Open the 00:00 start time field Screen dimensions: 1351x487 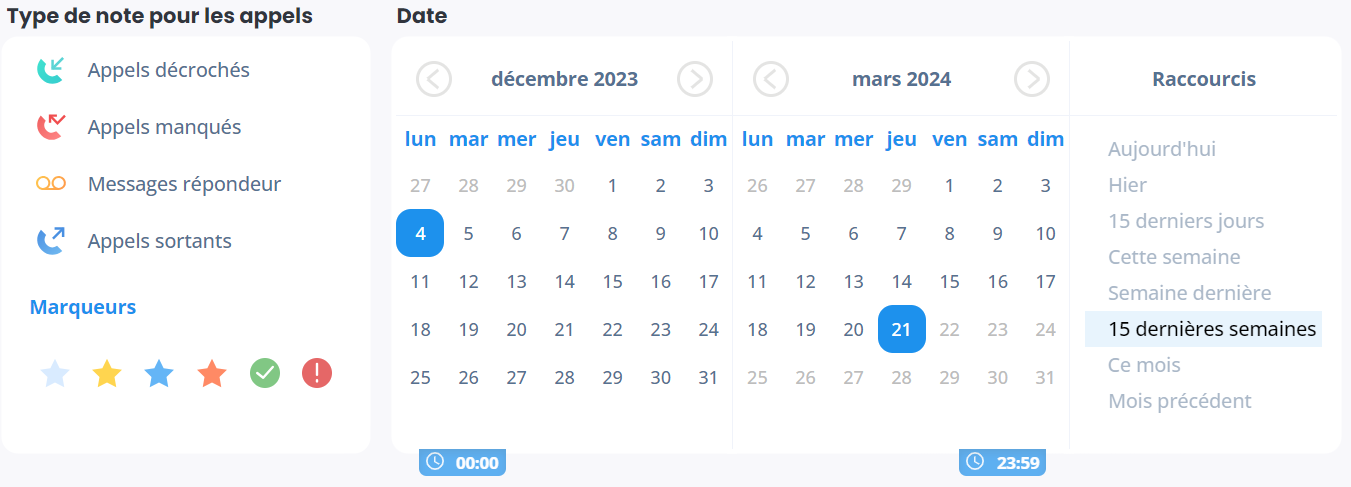tap(462, 462)
